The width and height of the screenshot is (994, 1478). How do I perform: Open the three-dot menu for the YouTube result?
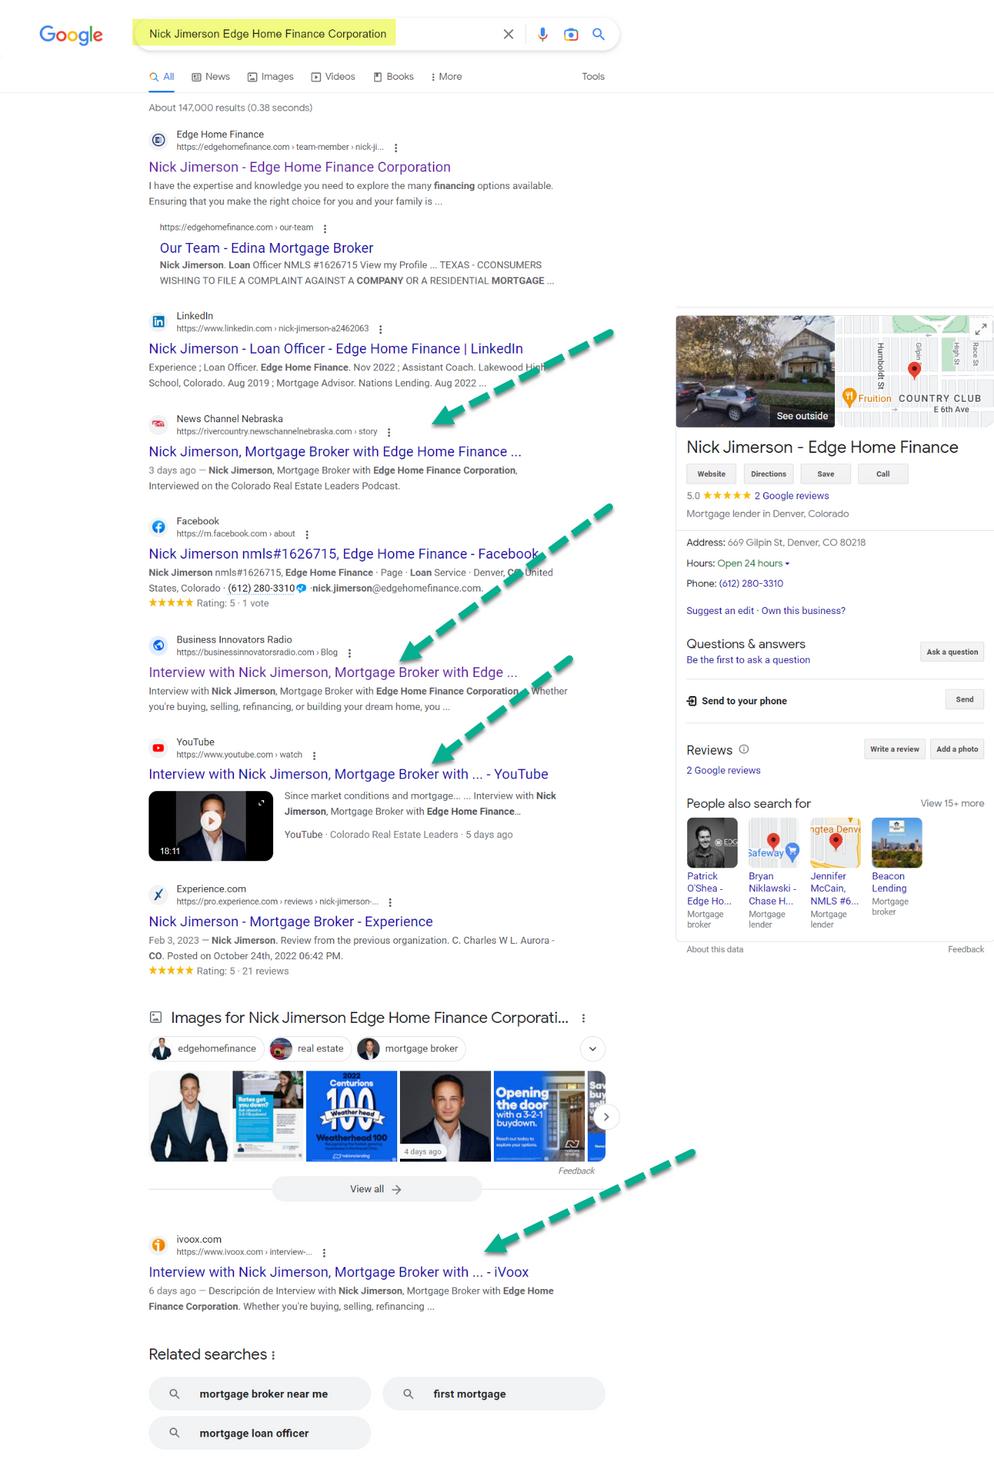click(x=314, y=755)
